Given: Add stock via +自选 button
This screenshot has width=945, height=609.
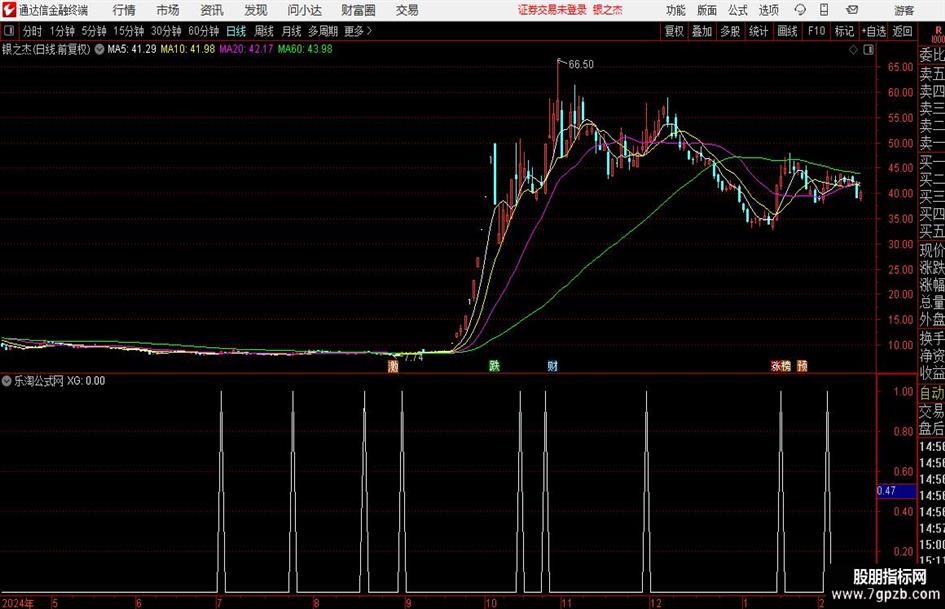Looking at the screenshot, I should [x=873, y=31].
